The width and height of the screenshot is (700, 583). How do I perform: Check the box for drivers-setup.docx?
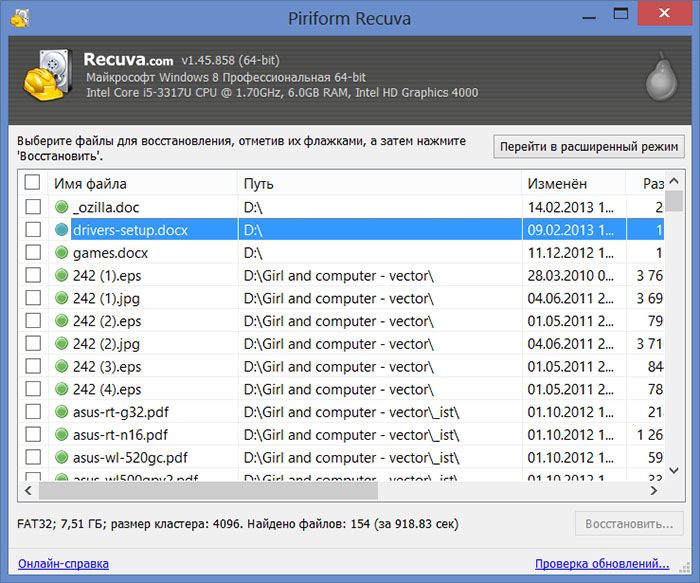pos(33,230)
